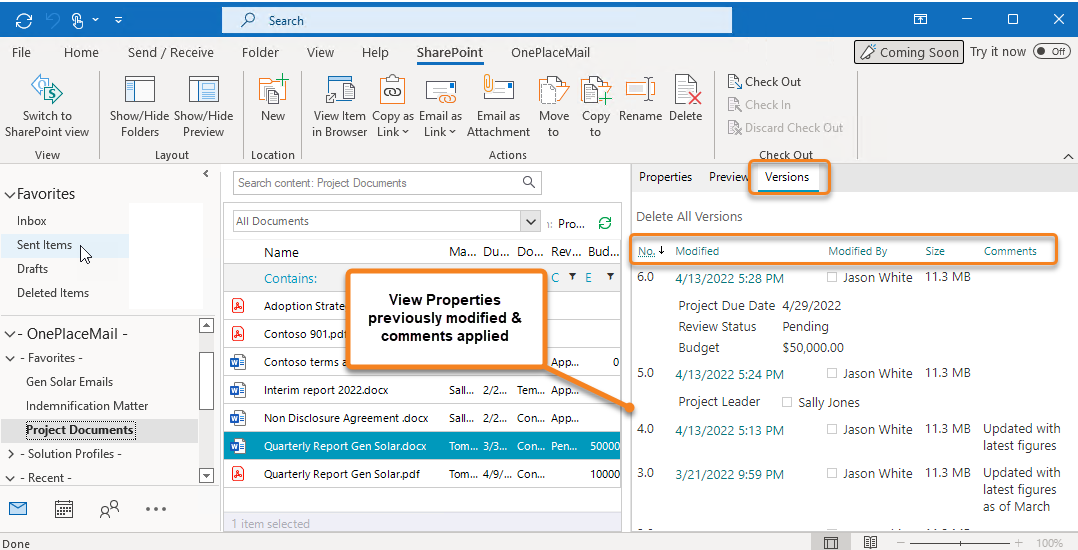Screen dimensions: 1078x550
Task: Check the Sally Jones checkbox
Action: click(787, 402)
